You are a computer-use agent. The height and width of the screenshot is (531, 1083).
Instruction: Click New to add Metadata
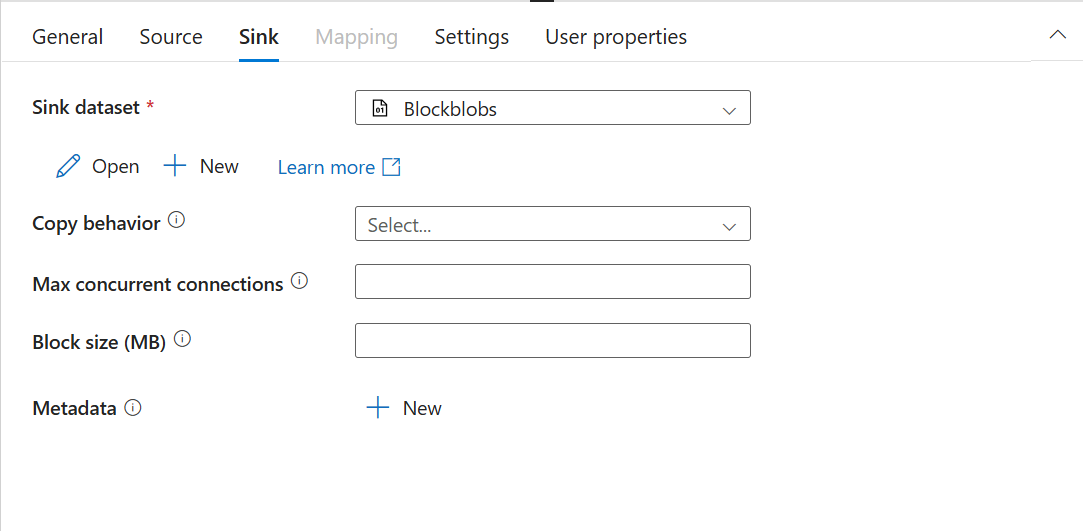coord(422,408)
